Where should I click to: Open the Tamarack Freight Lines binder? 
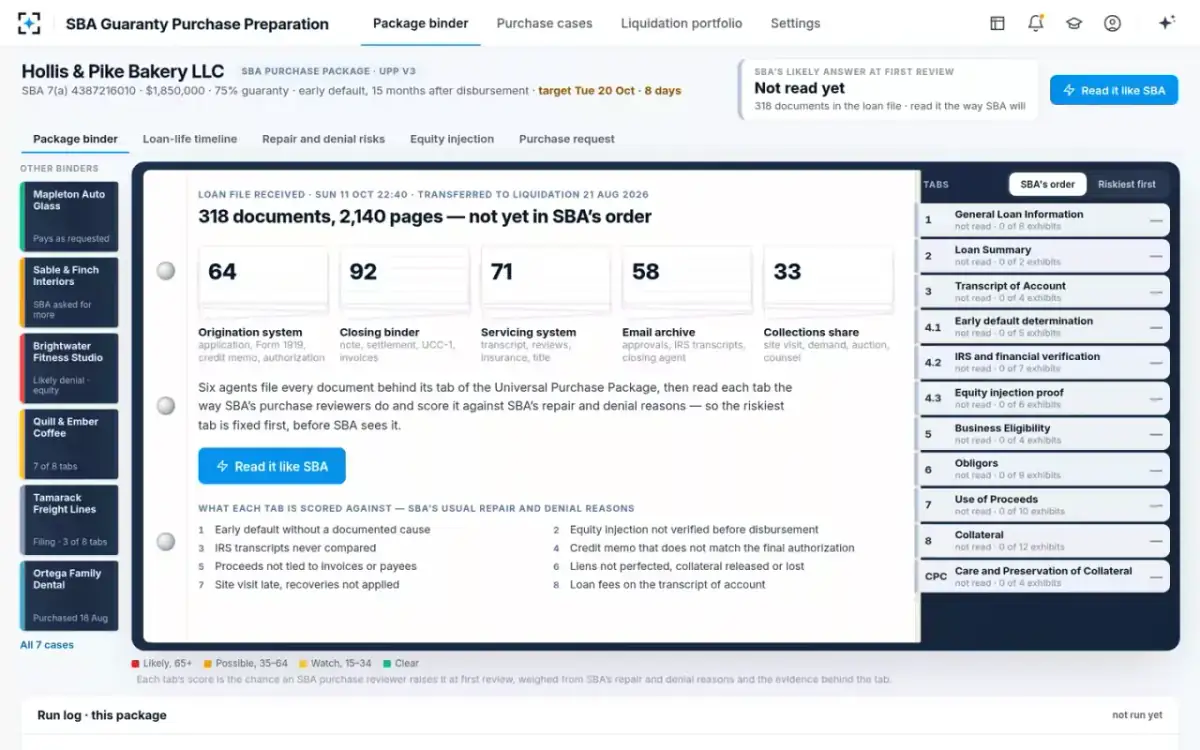tap(69, 520)
